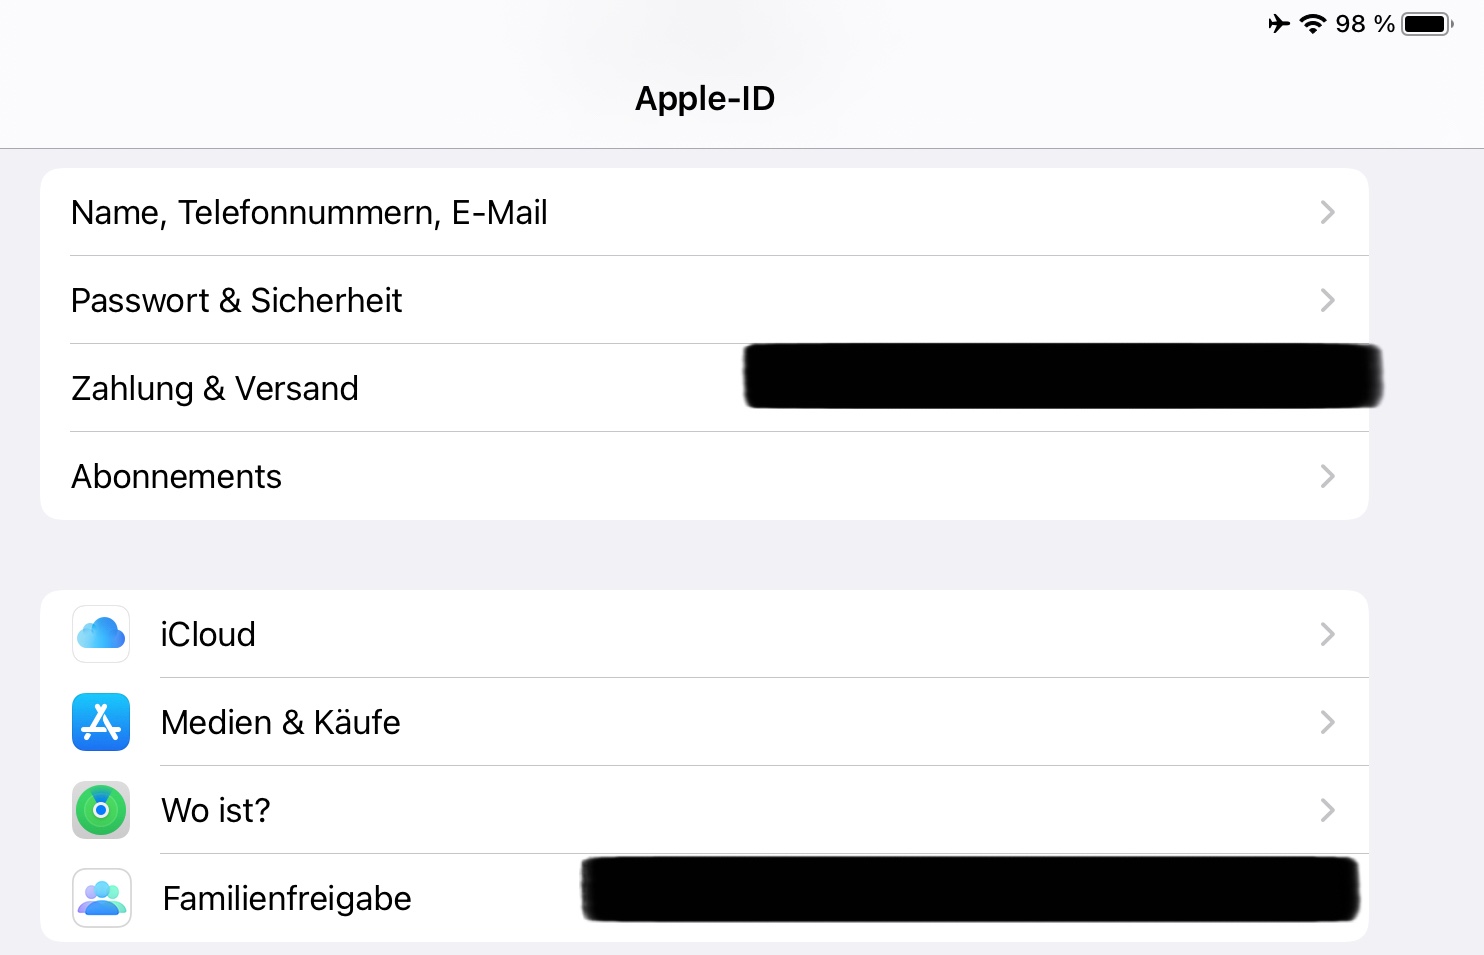The image size is (1484, 955).
Task: Open Abonnements via its chevron
Action: point(1327,476)
